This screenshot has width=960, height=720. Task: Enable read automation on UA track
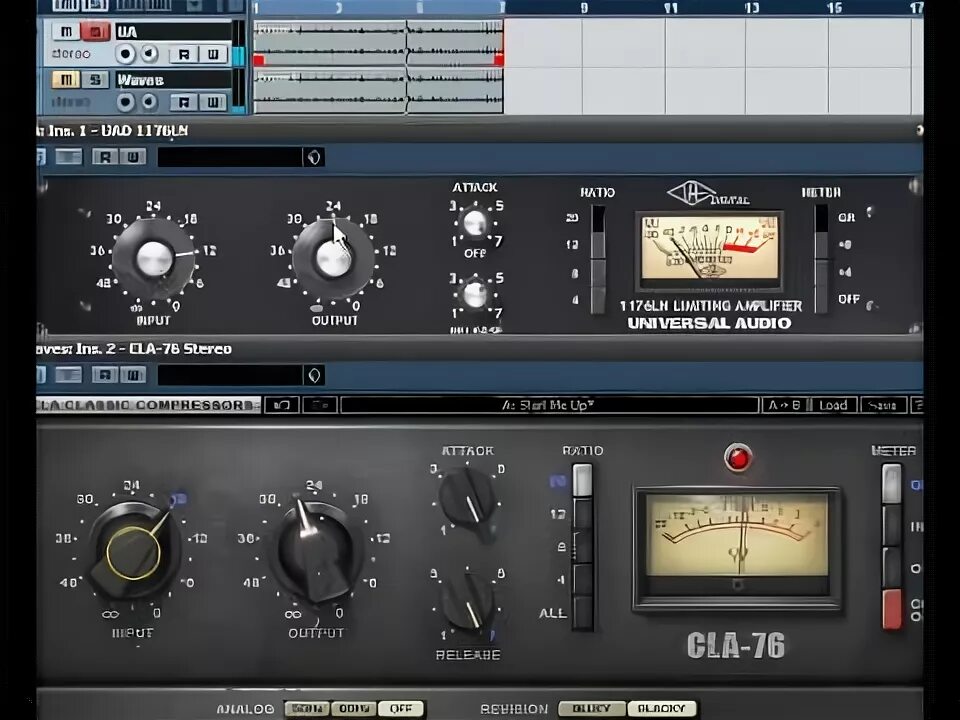(x=183, y=54)
